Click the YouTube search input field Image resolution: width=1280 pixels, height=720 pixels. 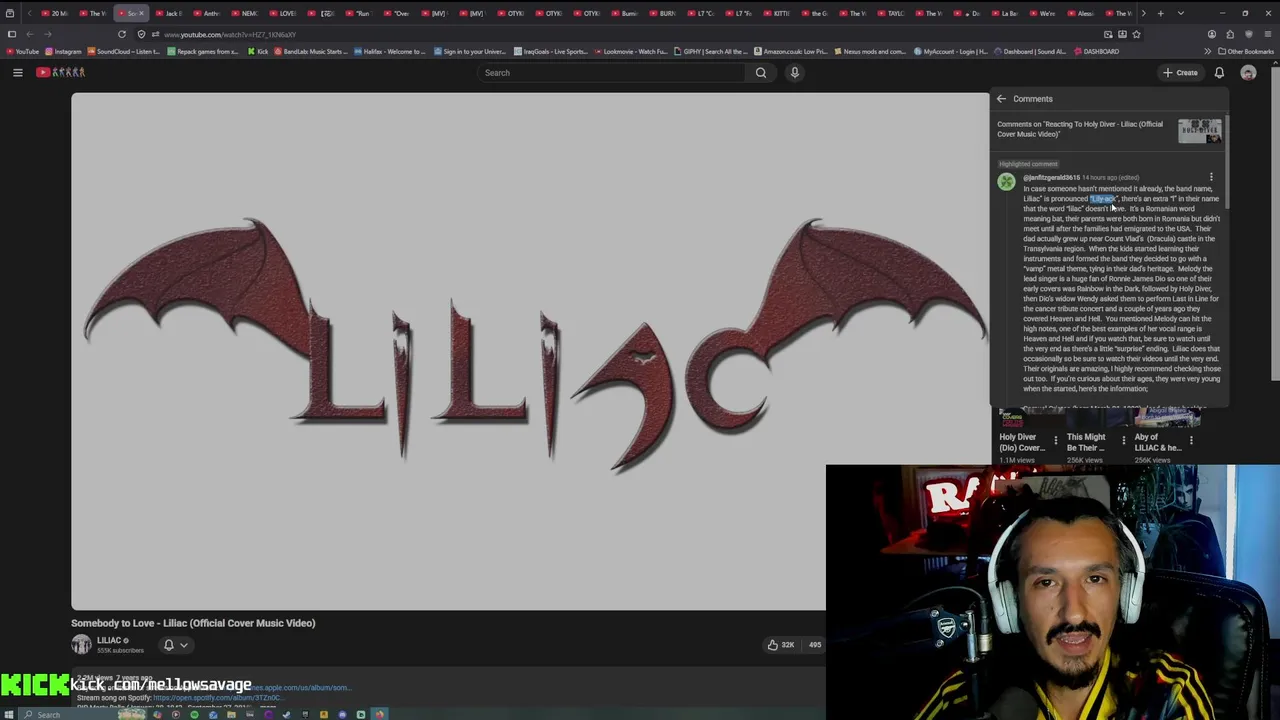[x=610, y=72]
